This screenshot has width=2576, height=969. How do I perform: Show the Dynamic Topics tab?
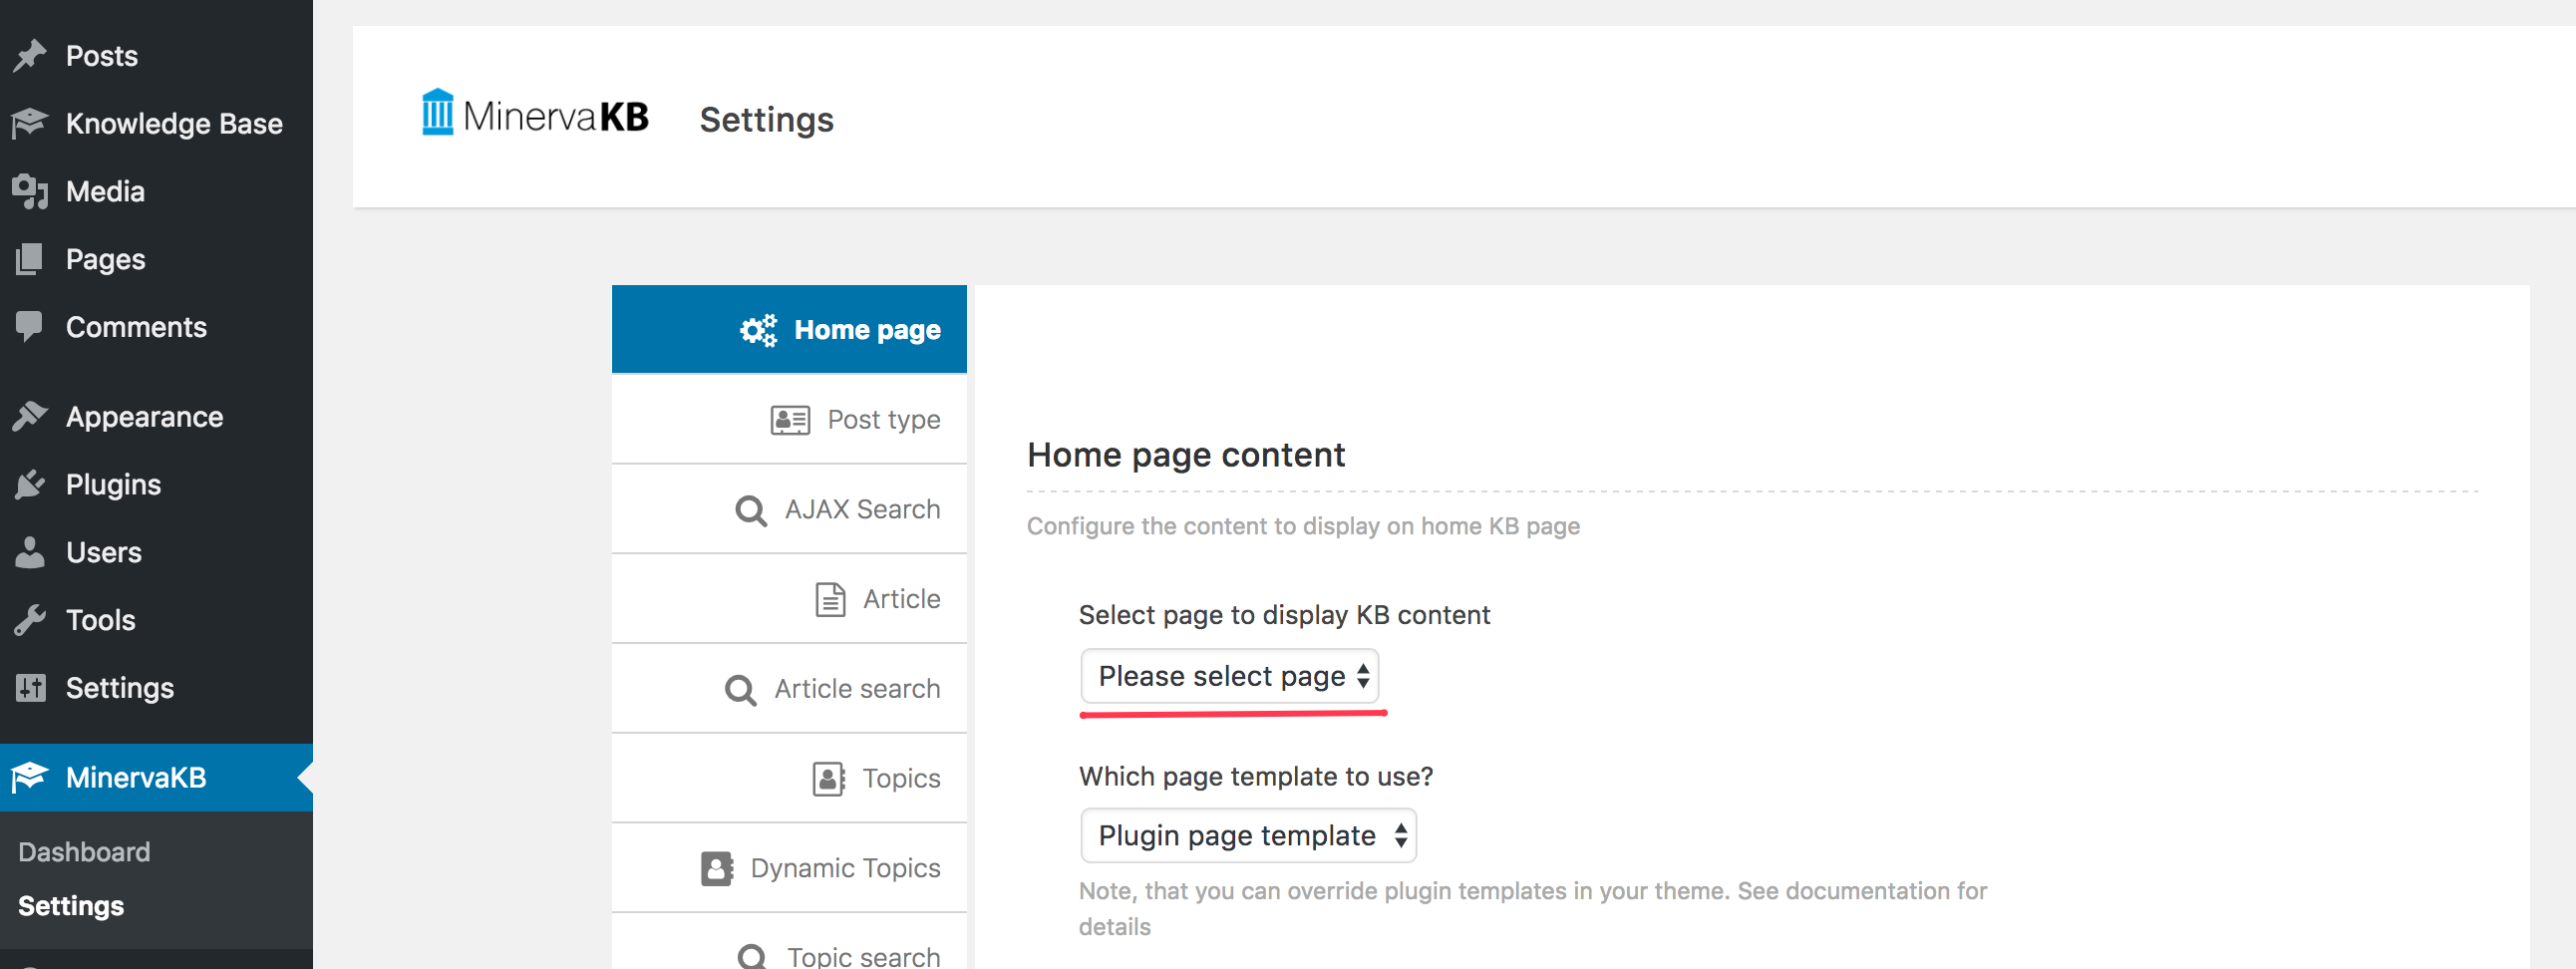tap(822, 868)
